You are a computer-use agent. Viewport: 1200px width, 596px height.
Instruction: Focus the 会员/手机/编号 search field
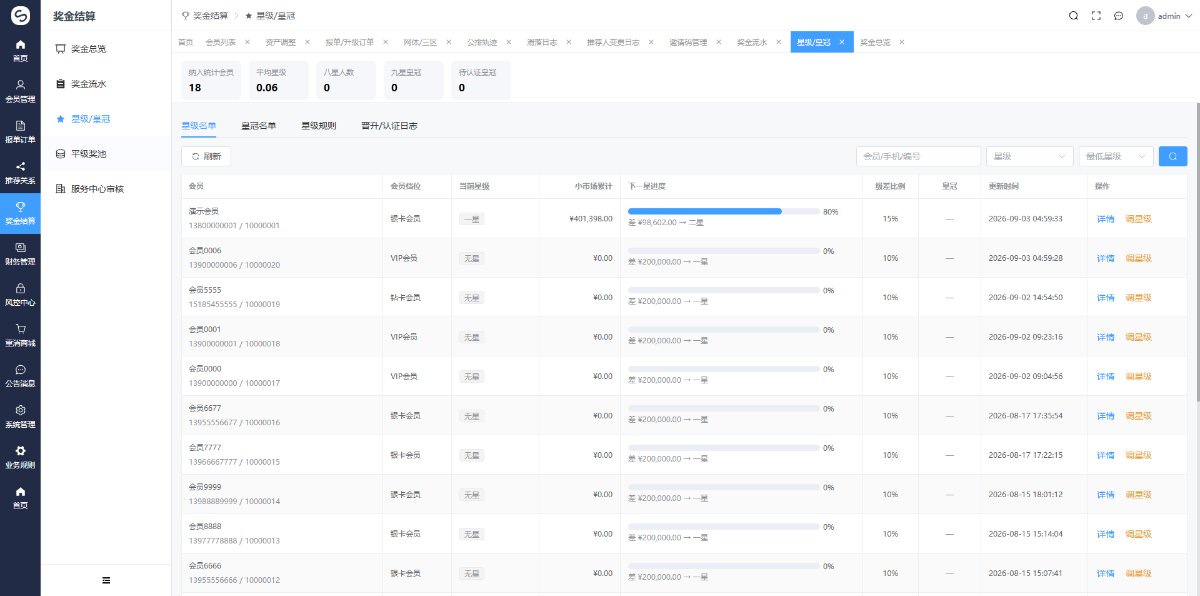(918, 156)
